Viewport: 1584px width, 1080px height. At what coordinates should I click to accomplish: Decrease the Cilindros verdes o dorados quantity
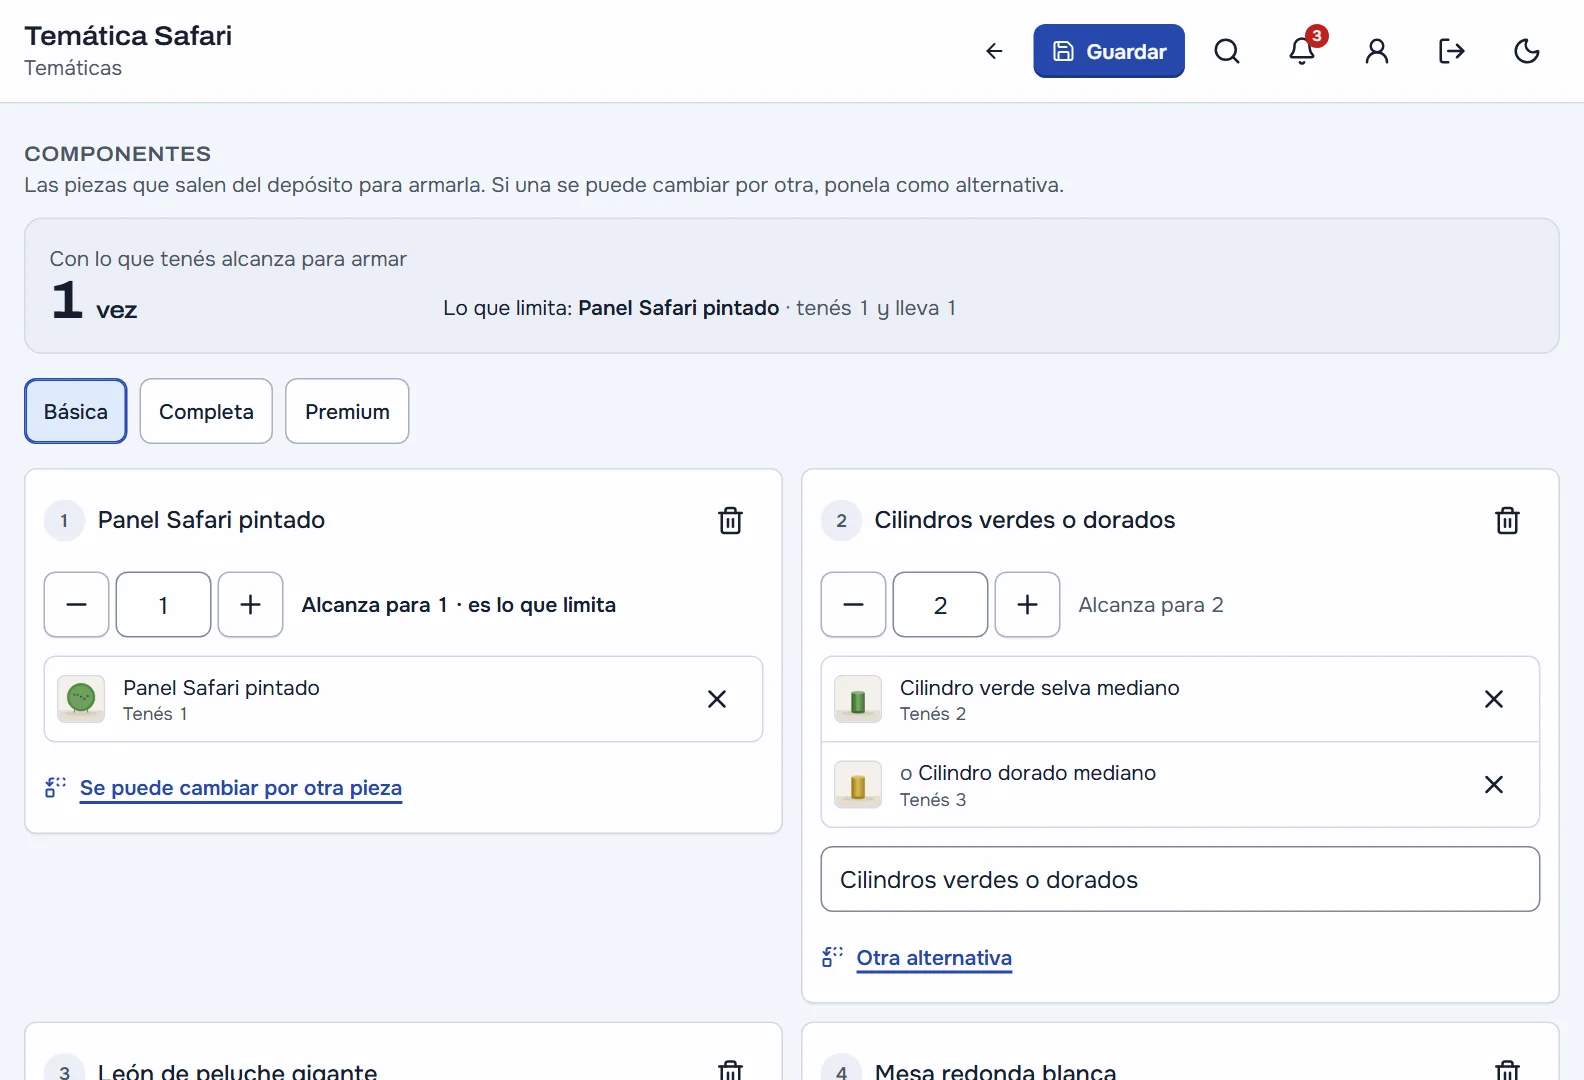pos(853,605)
